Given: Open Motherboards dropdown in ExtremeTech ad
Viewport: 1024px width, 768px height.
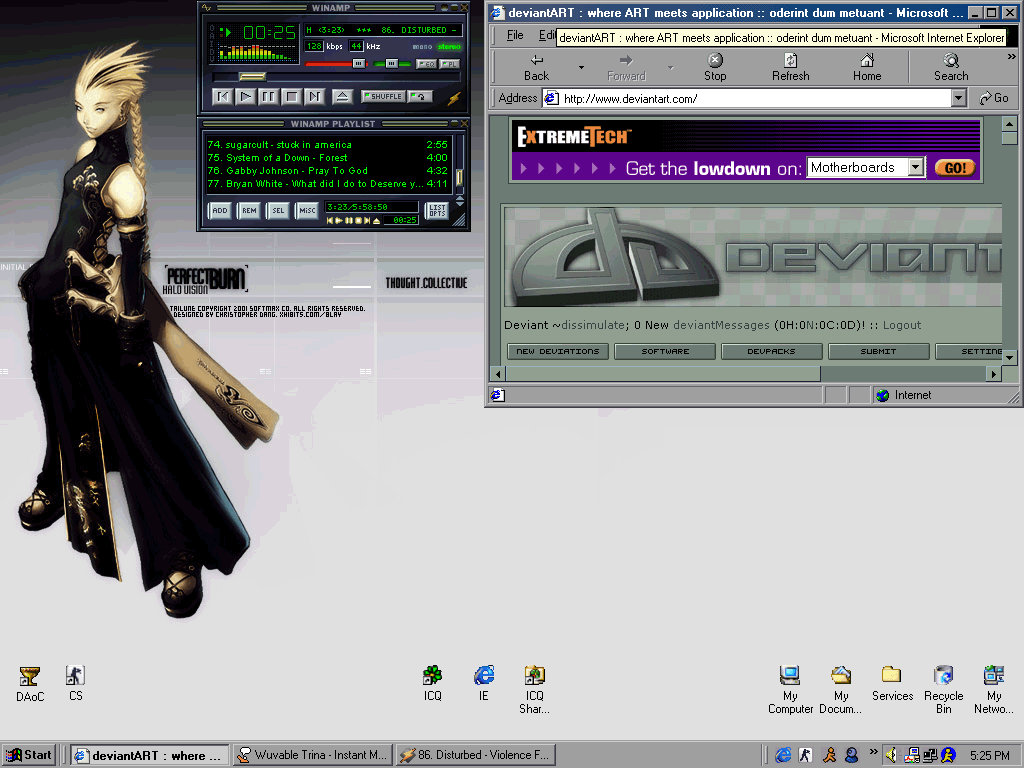Looking at the screenshot, I should click(916, 167).
